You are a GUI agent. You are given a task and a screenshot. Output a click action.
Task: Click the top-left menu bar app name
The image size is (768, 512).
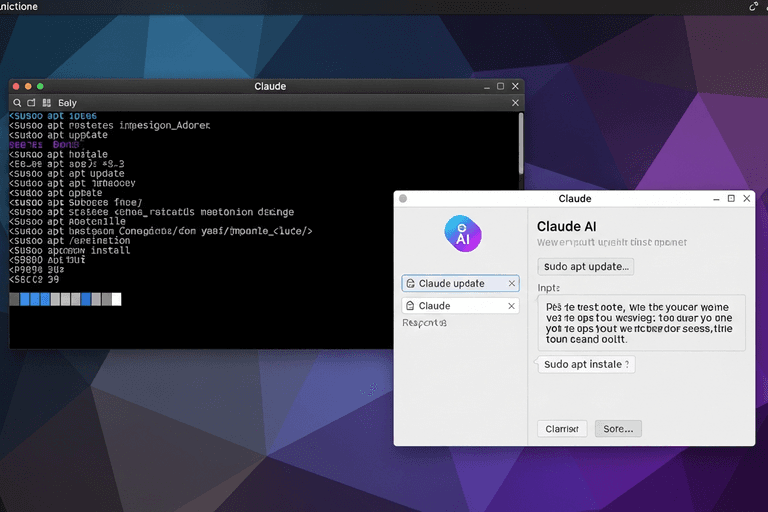[x=19, y=6]
